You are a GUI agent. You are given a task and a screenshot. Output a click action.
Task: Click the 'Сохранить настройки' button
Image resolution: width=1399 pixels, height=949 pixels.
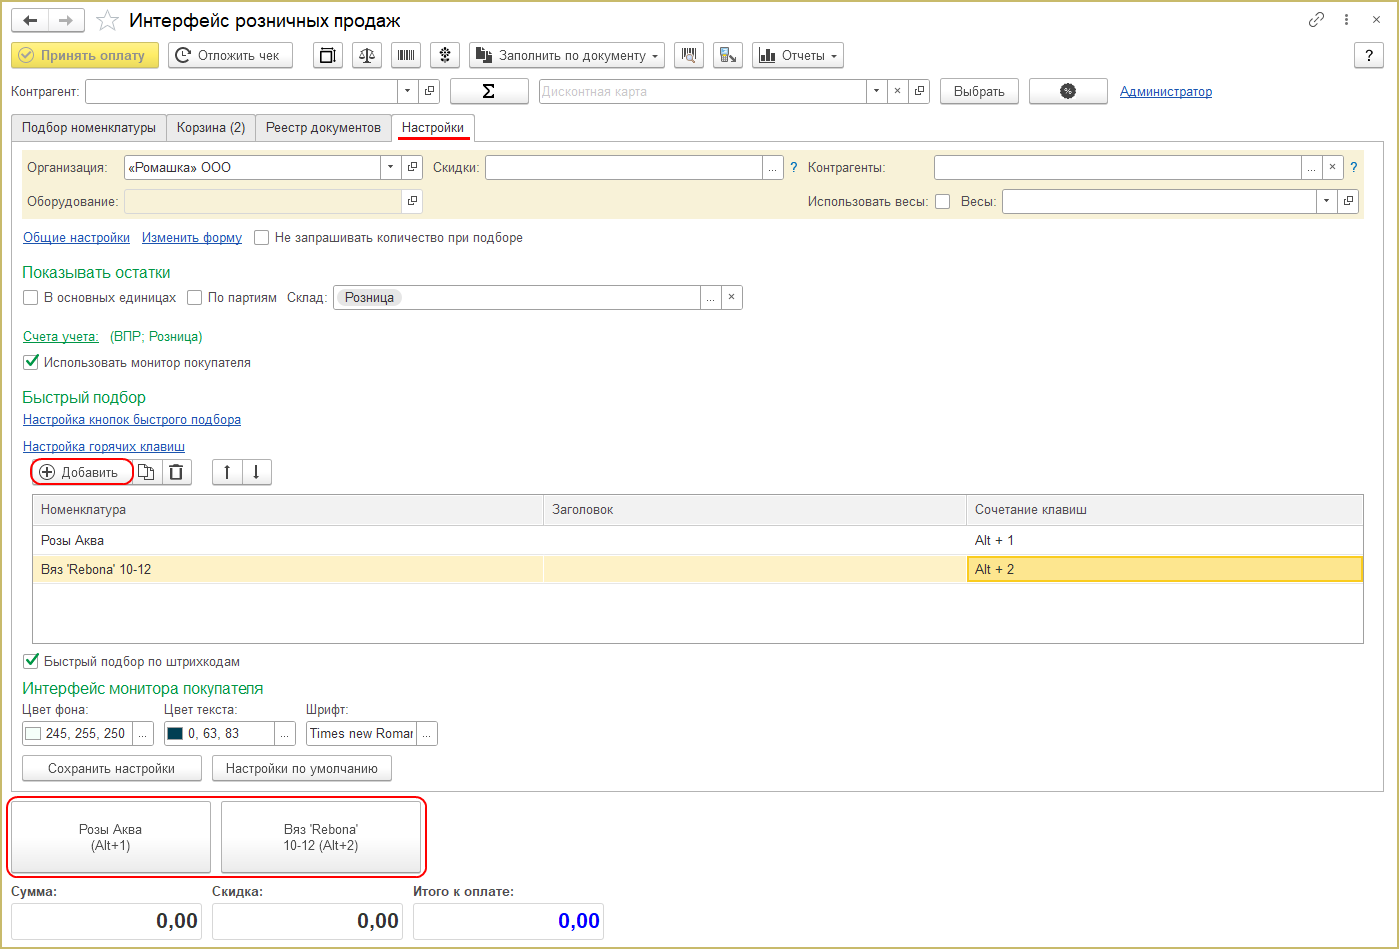tap(111, 769)
